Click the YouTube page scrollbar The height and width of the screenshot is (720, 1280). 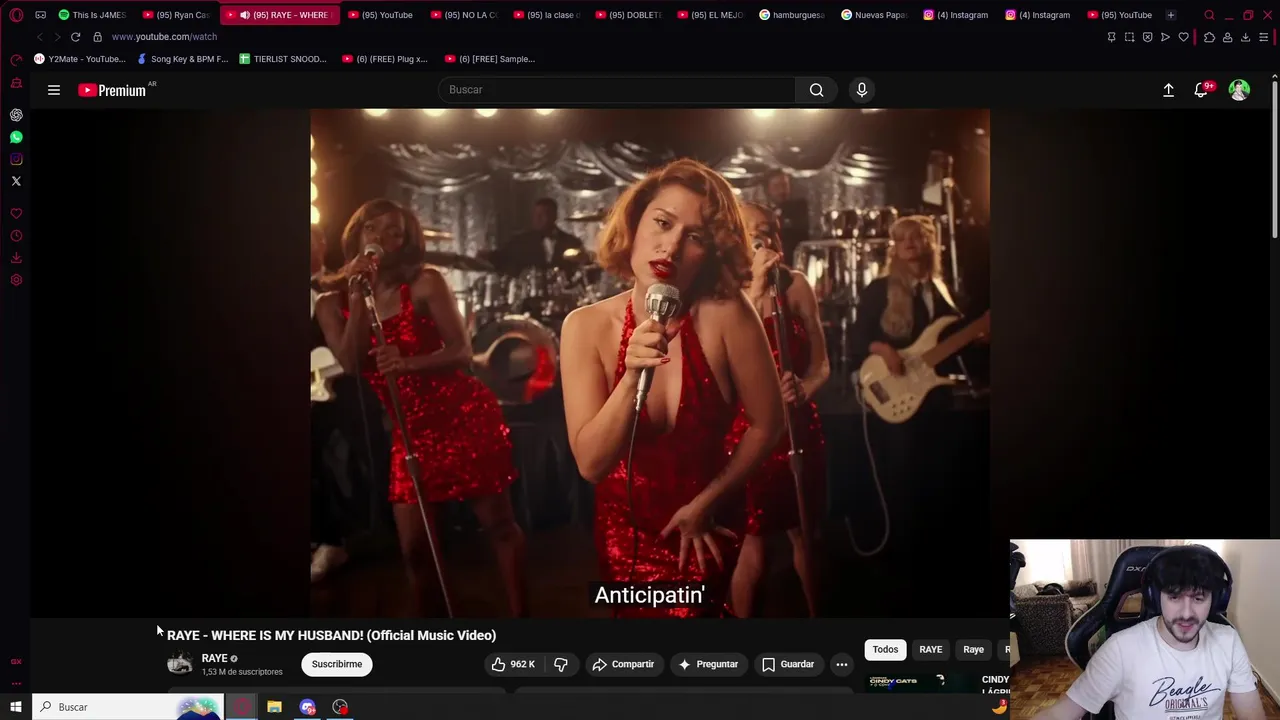(x=1274, y=160)
